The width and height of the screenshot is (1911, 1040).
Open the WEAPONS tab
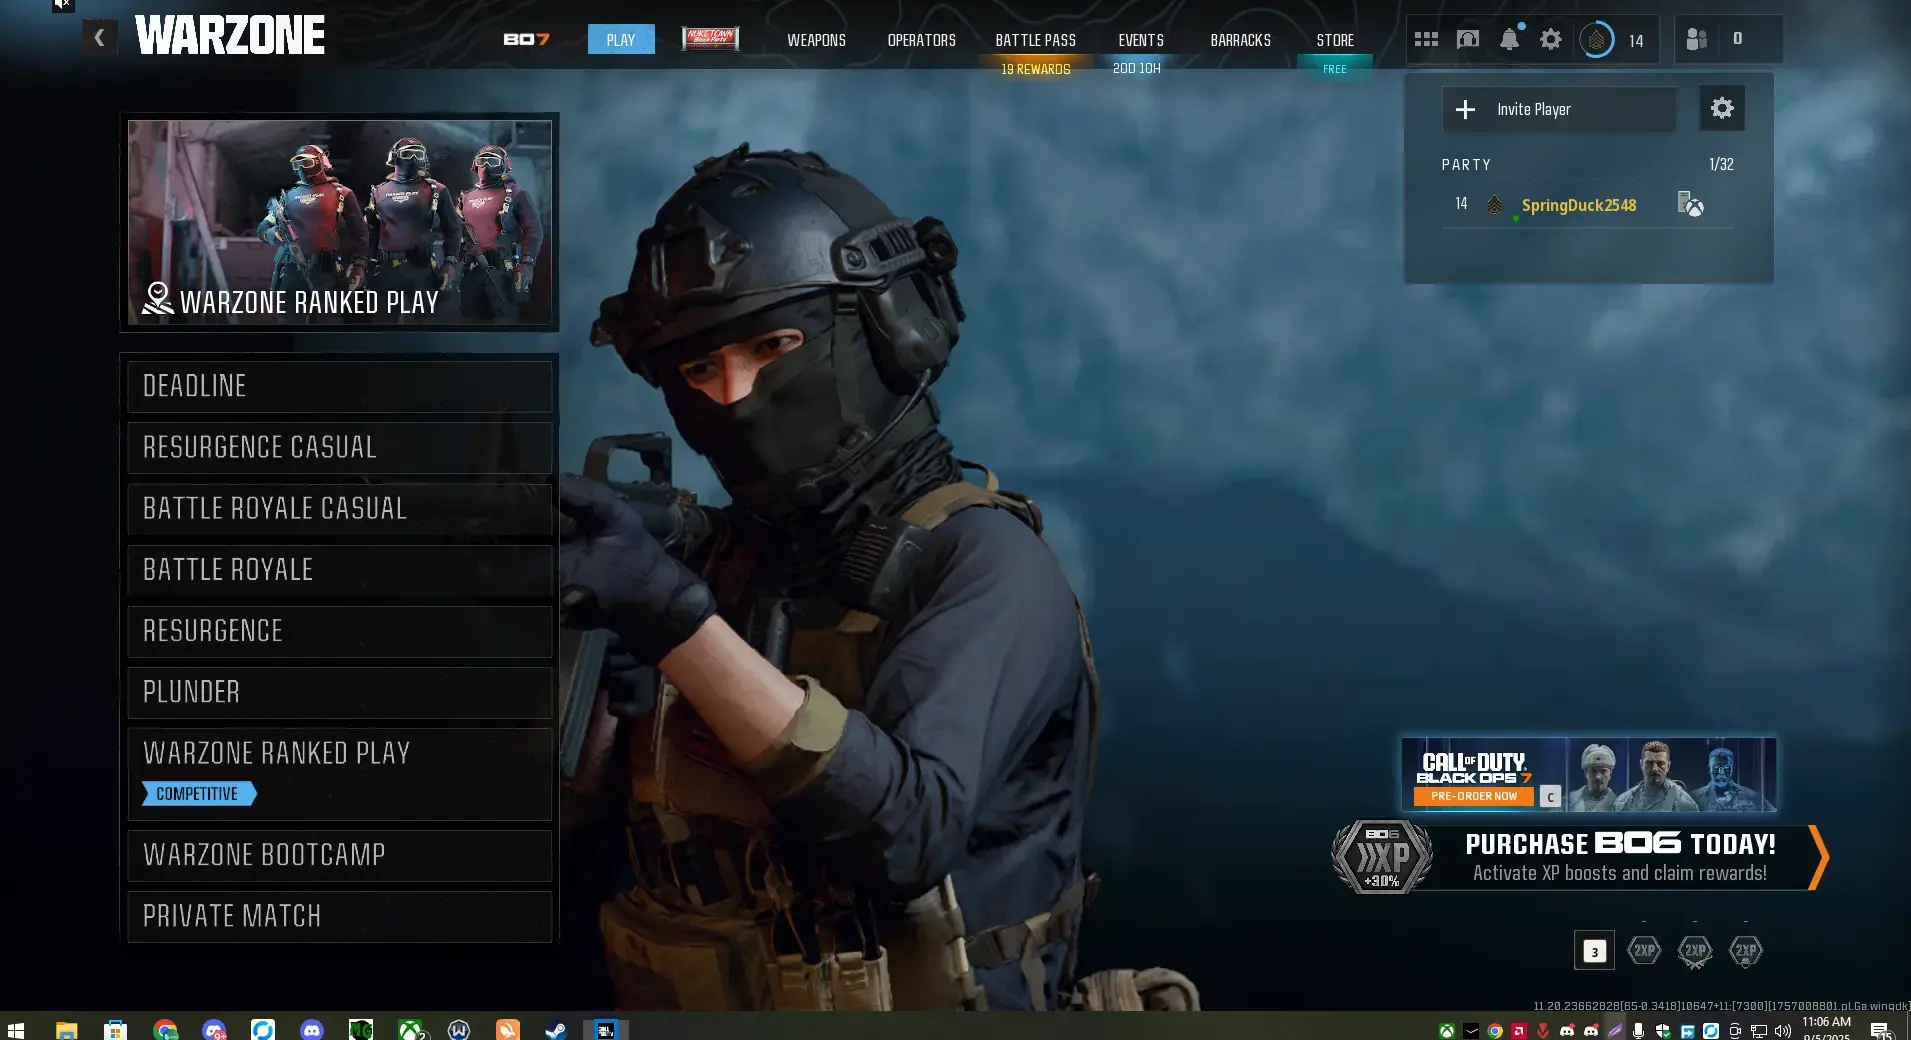pyautogui.click(x=816, y=40)
